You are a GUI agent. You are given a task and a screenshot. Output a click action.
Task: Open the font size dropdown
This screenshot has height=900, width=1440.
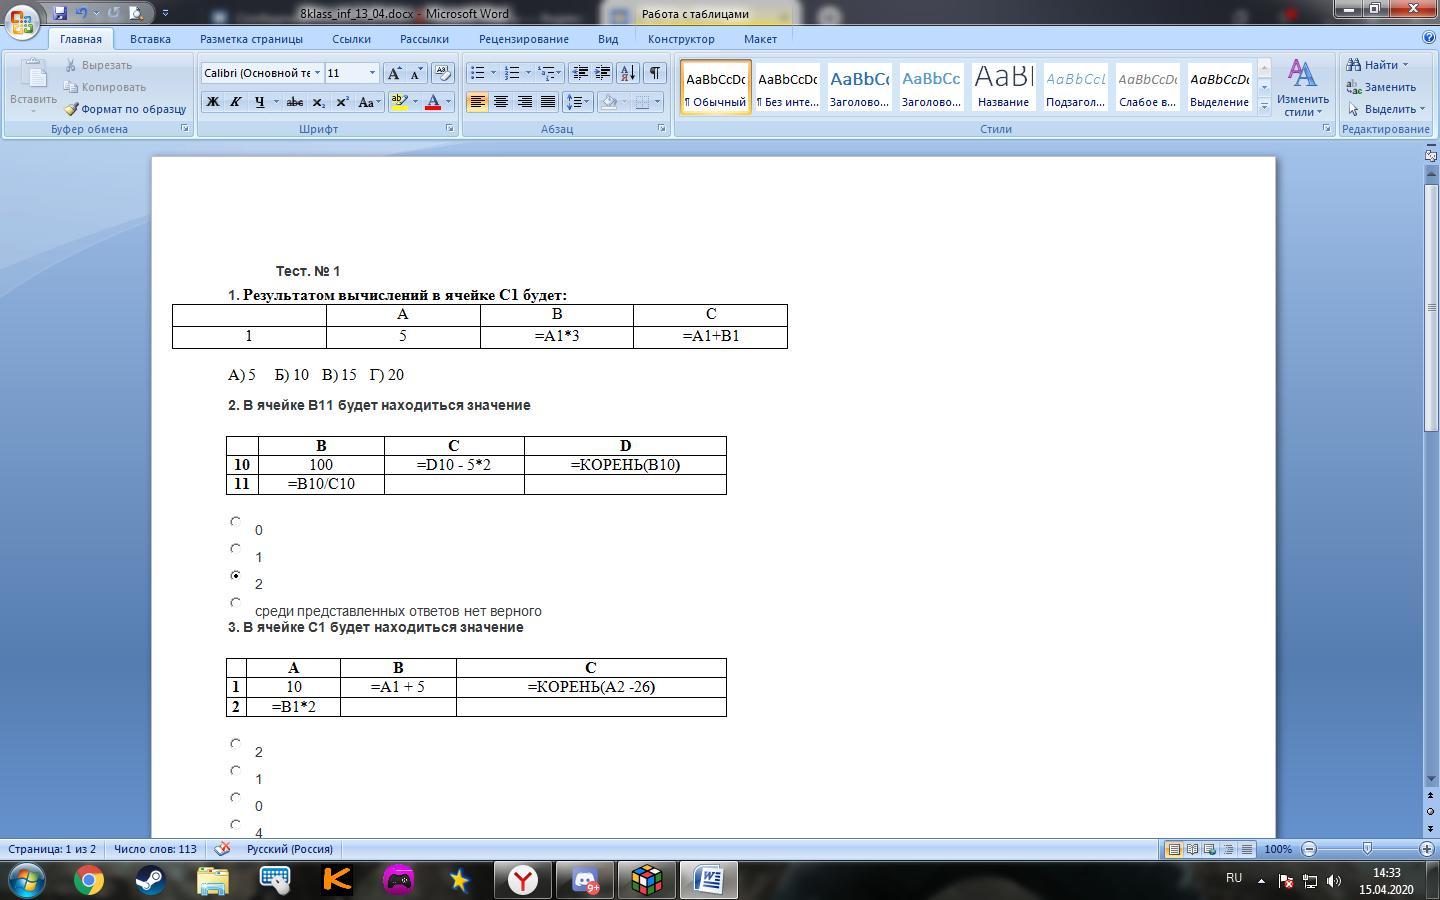(x=372, y=73)
